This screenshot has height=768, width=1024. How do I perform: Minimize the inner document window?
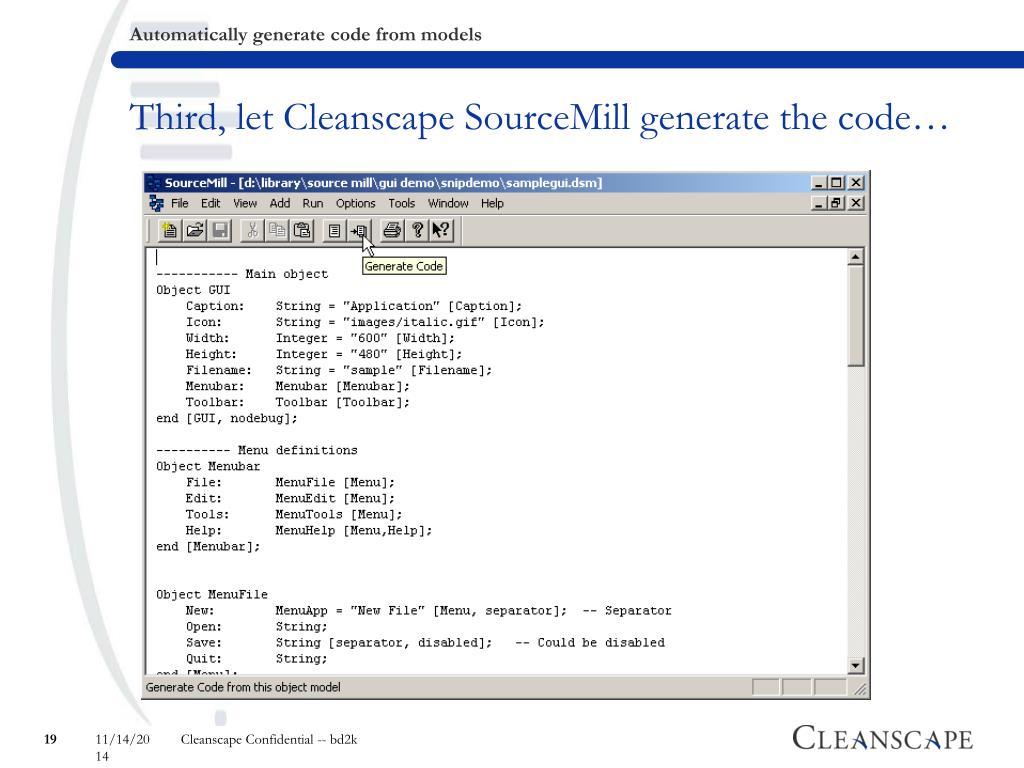click(819, 203)
